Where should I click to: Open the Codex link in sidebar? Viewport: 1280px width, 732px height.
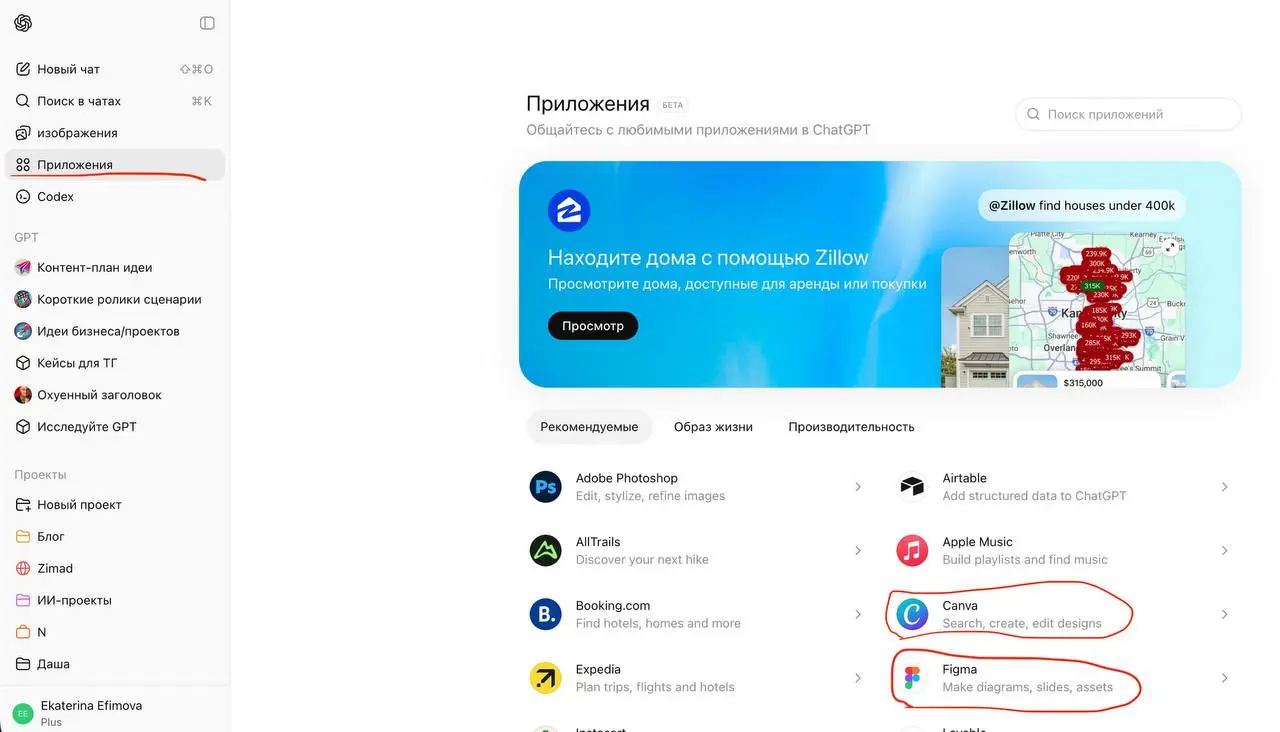[x=115, y=197]
